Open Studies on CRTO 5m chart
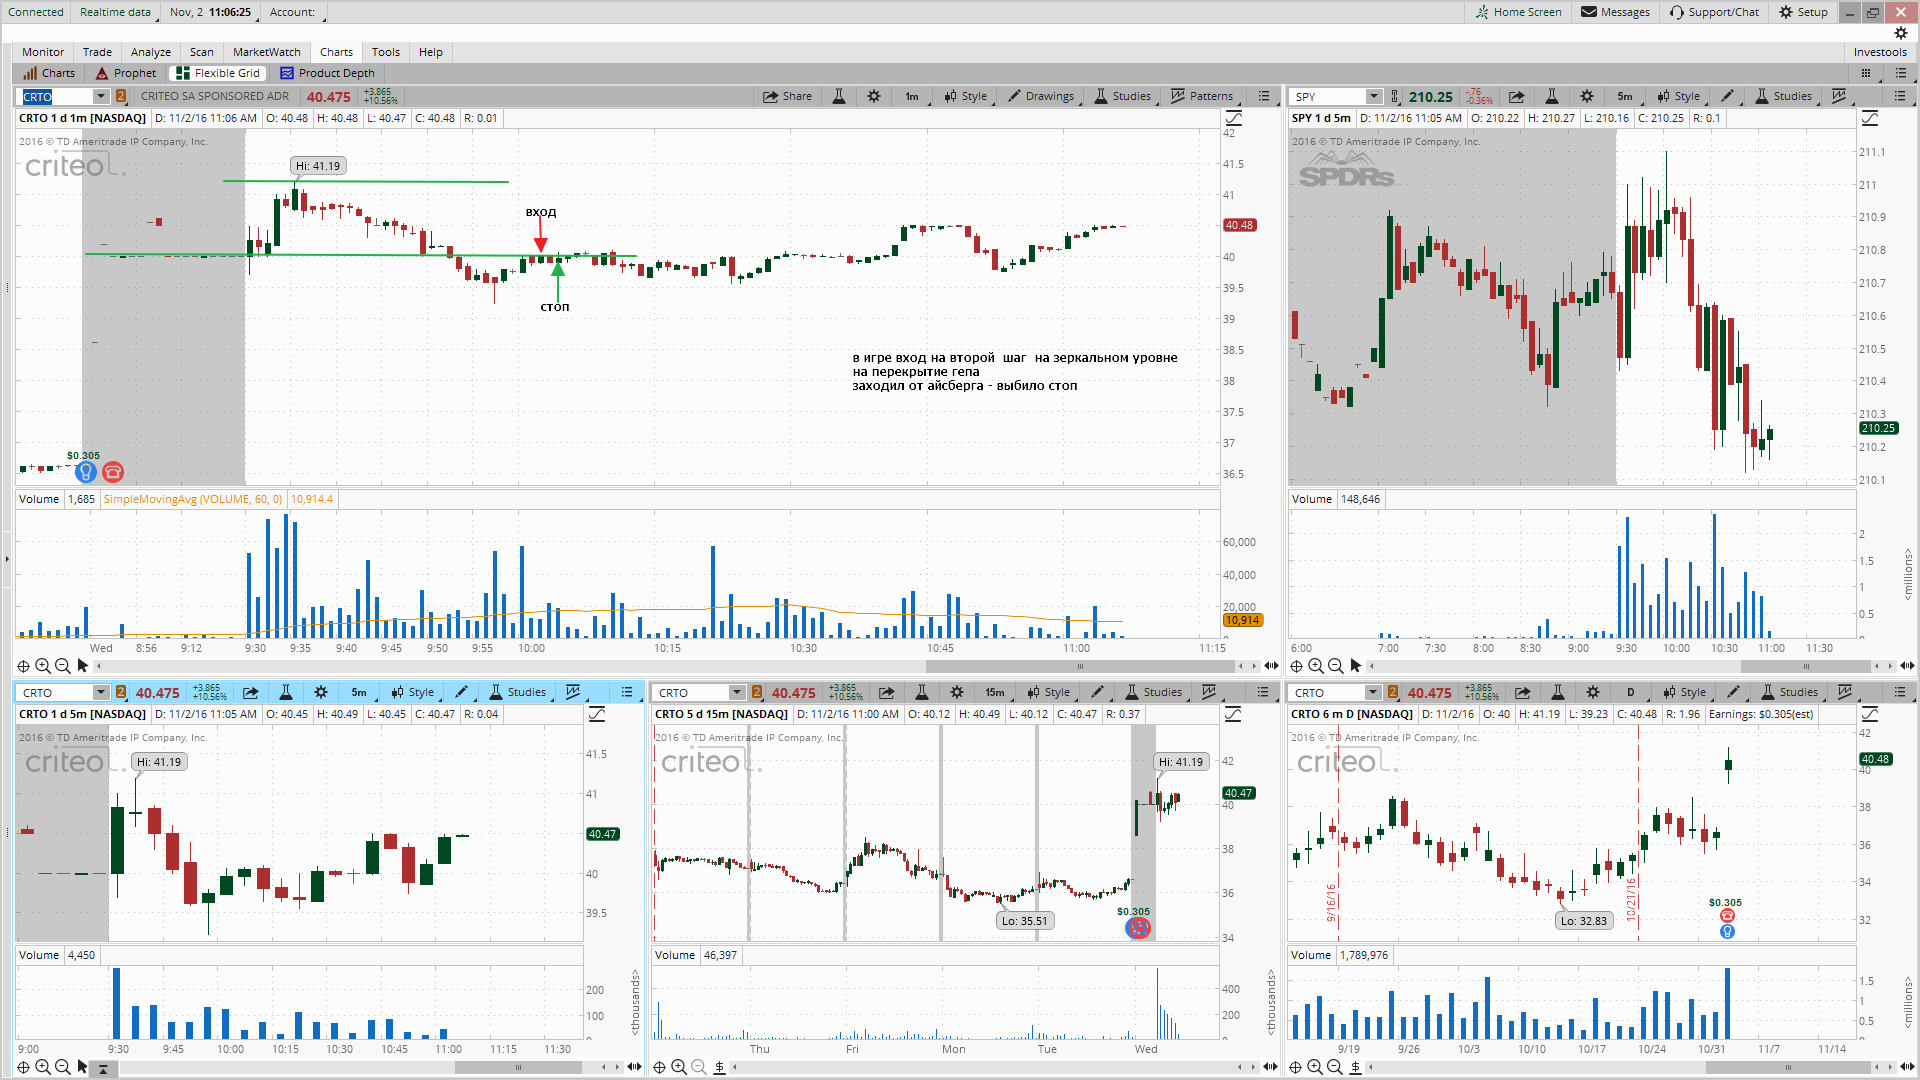This screenshot has height=1080, width=1920. coord(517,692)
